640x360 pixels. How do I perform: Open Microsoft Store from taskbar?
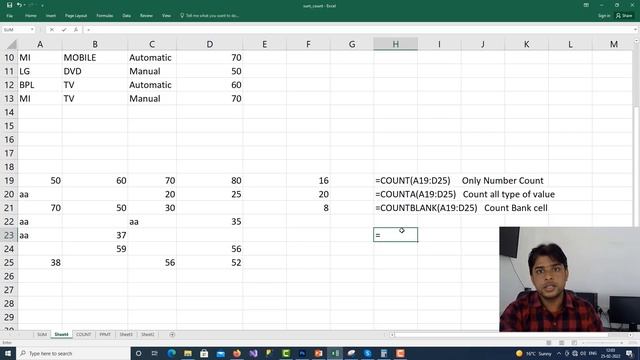tap(204, 353)
